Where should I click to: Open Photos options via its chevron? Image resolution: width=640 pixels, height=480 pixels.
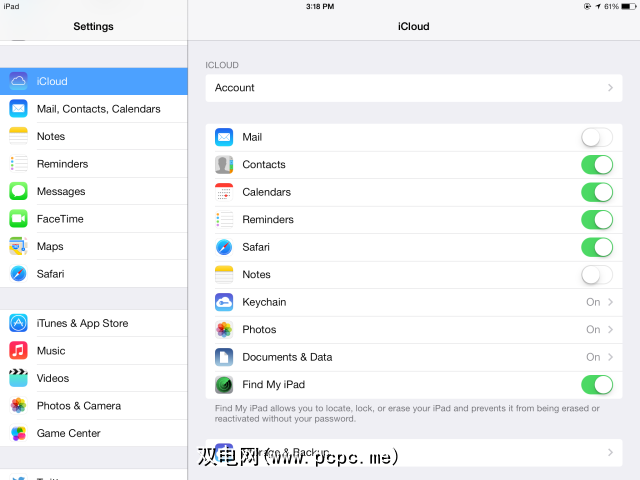(x=610, y=329)
